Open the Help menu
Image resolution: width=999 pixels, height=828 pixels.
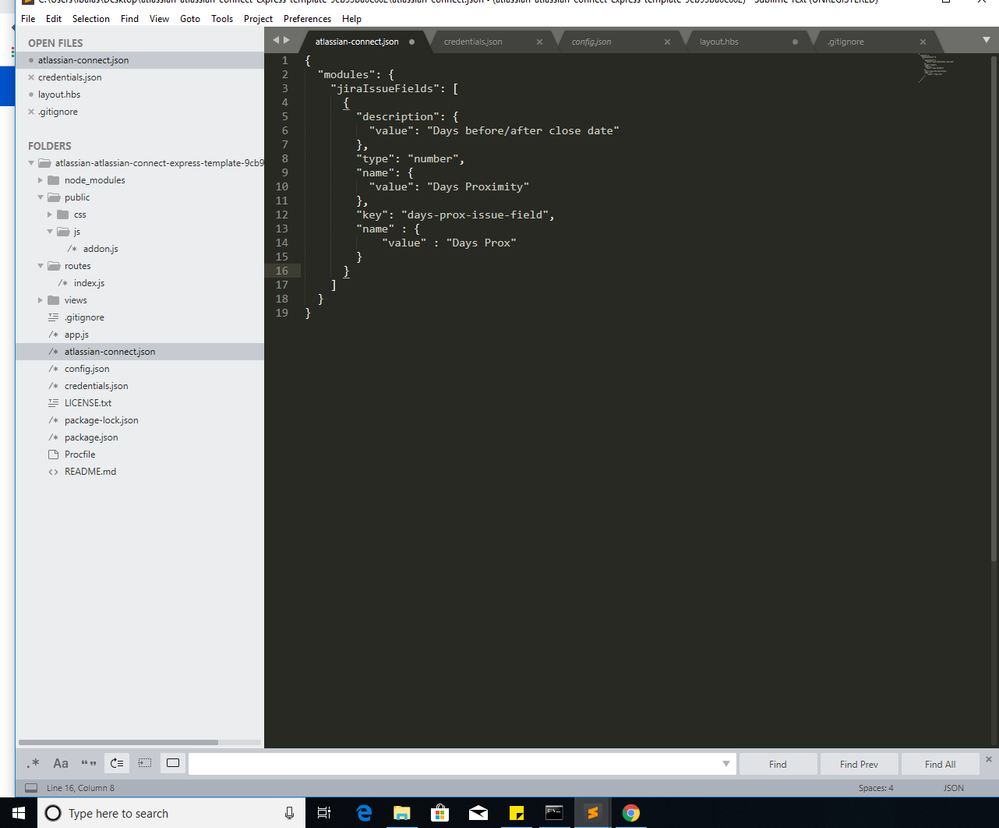(352, 18)
